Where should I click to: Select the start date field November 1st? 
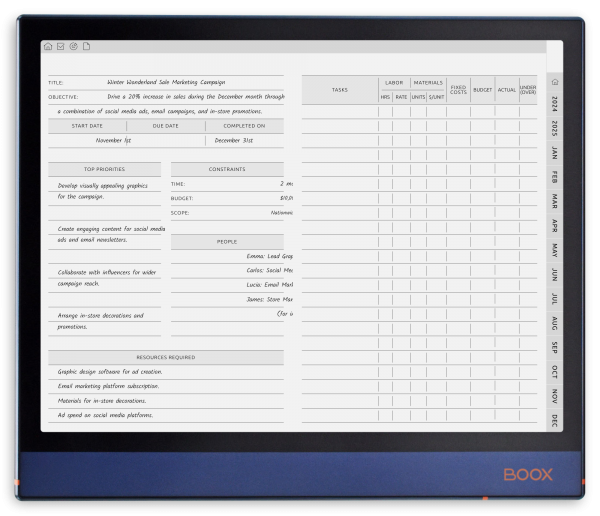86,141
